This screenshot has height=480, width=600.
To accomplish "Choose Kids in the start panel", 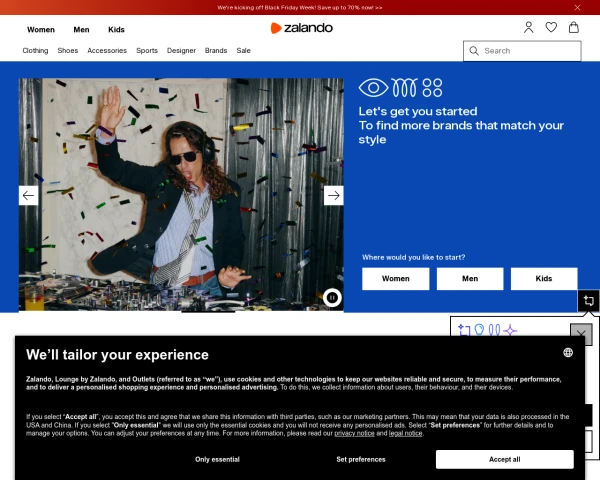I will pyautogui.click(x=544, y=279).
